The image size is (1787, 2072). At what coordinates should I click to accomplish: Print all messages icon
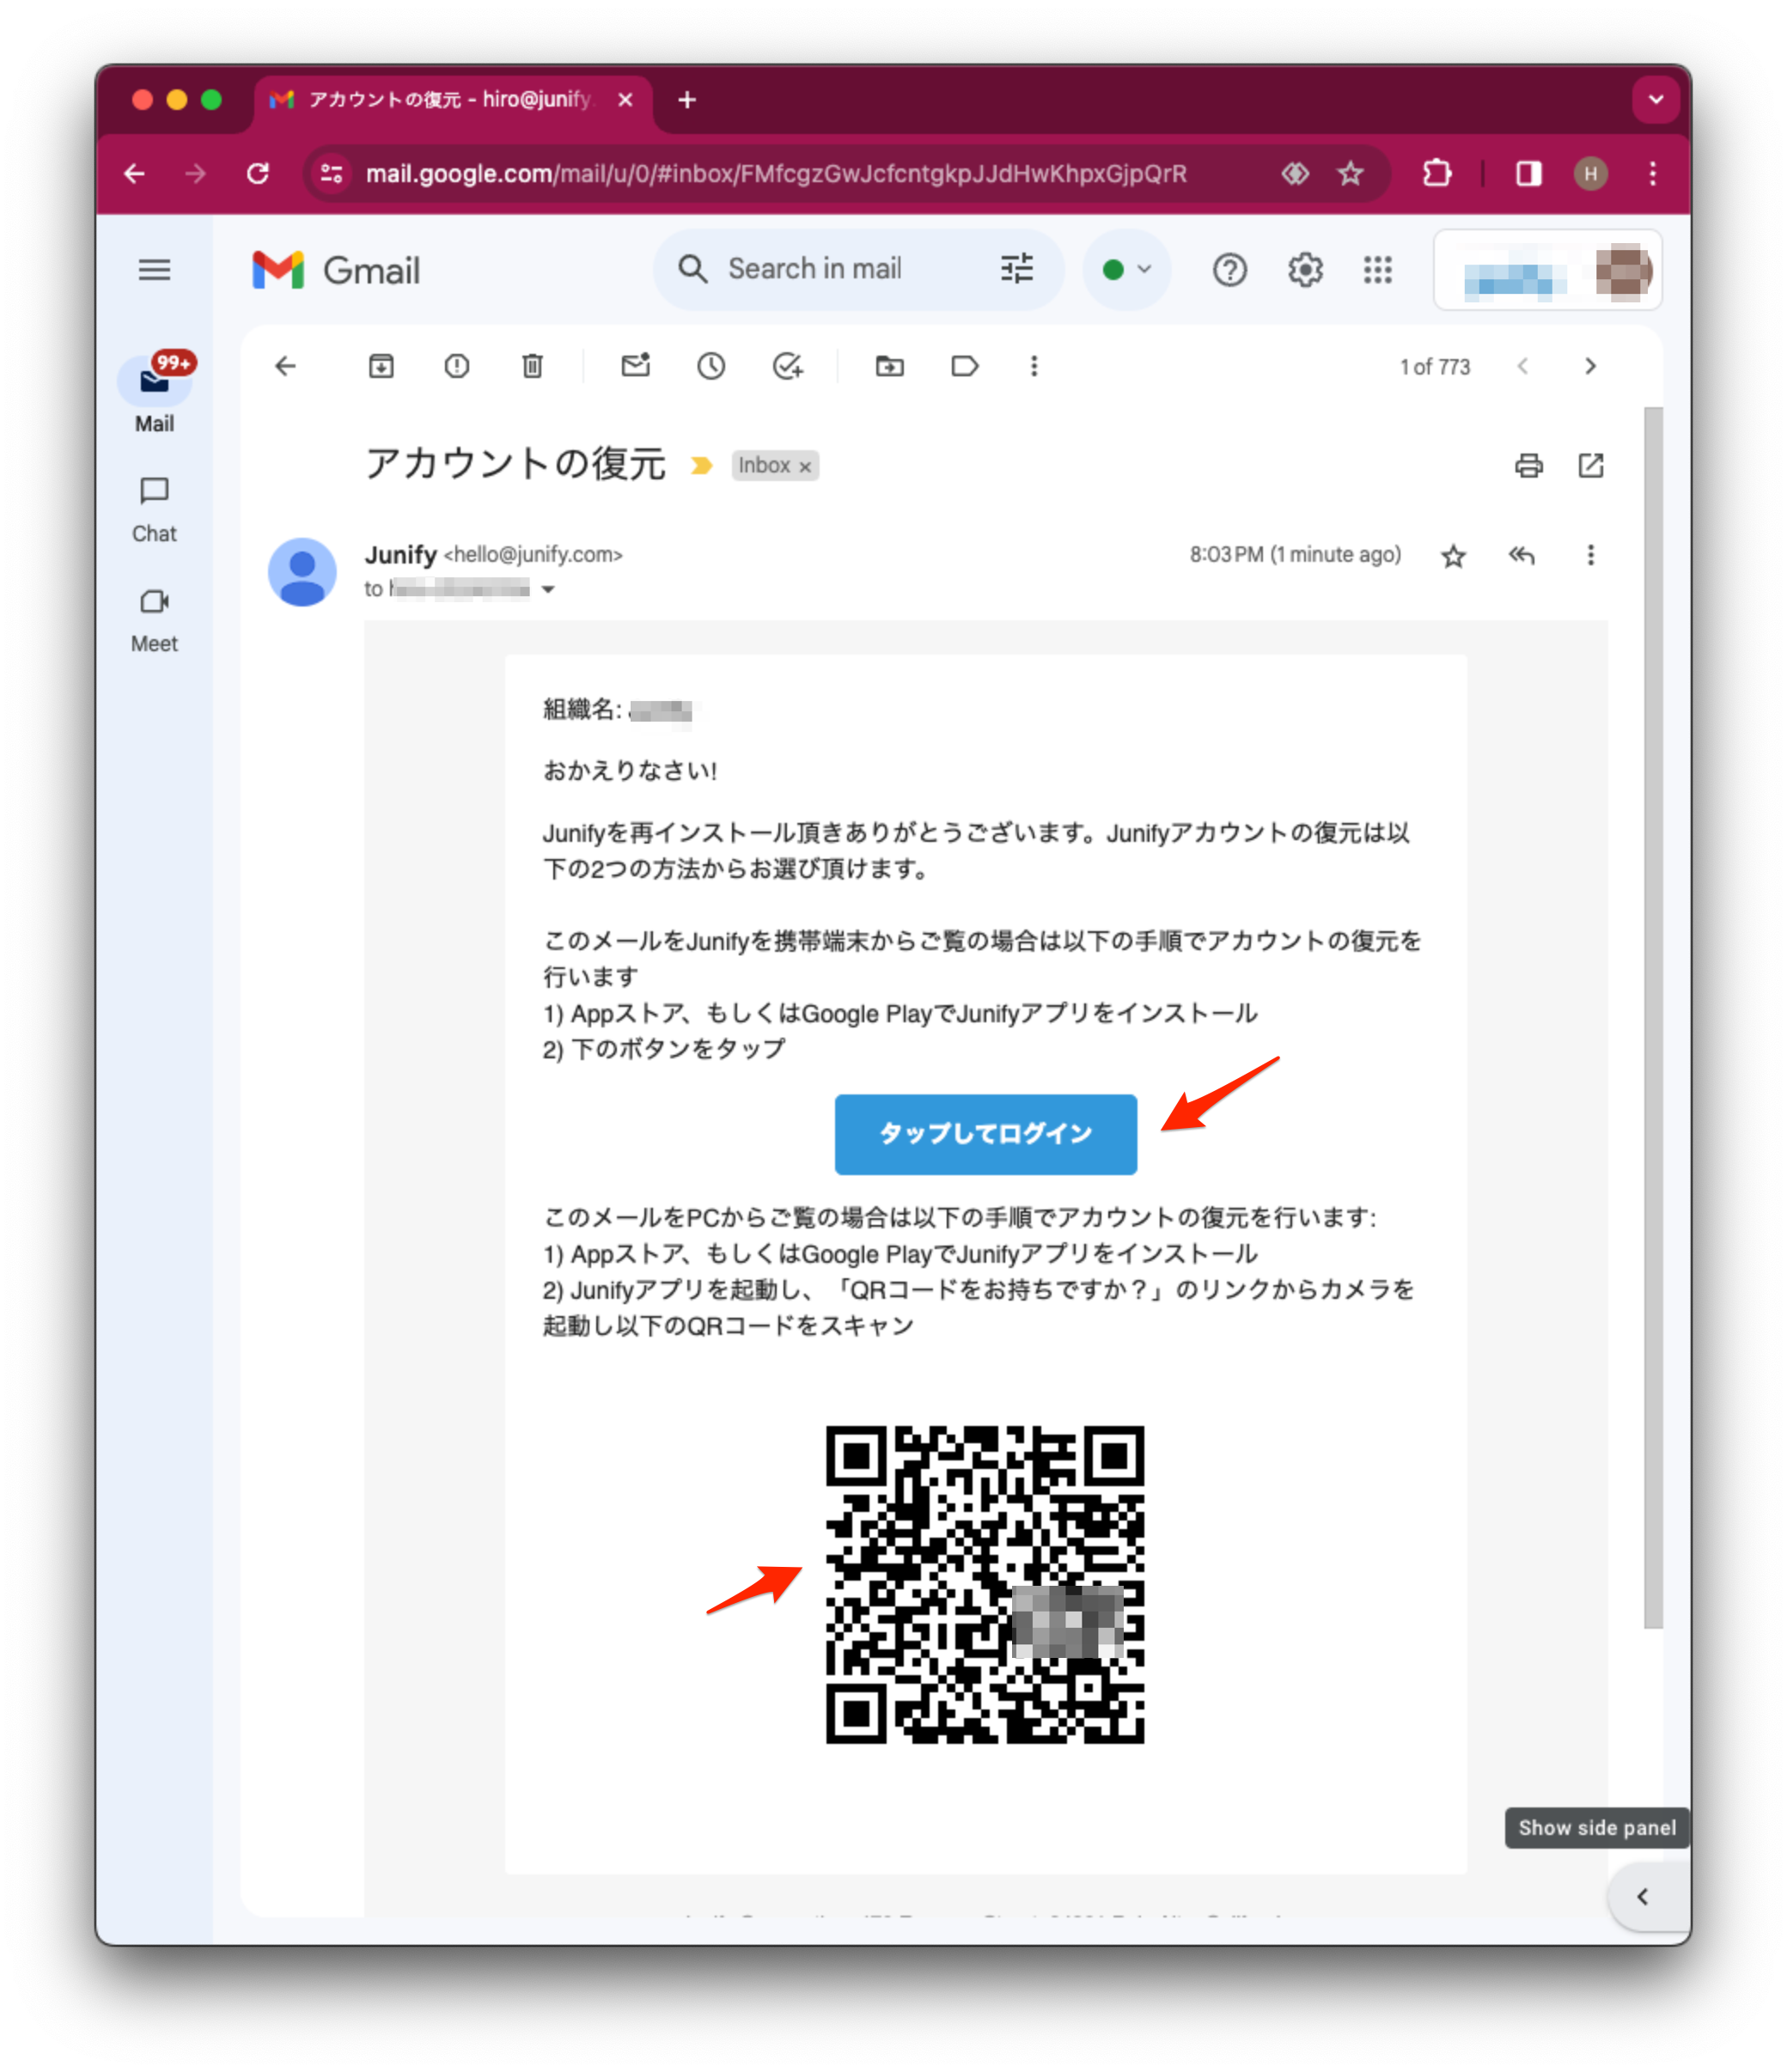pyautogui.click(x=1529, y=466)
